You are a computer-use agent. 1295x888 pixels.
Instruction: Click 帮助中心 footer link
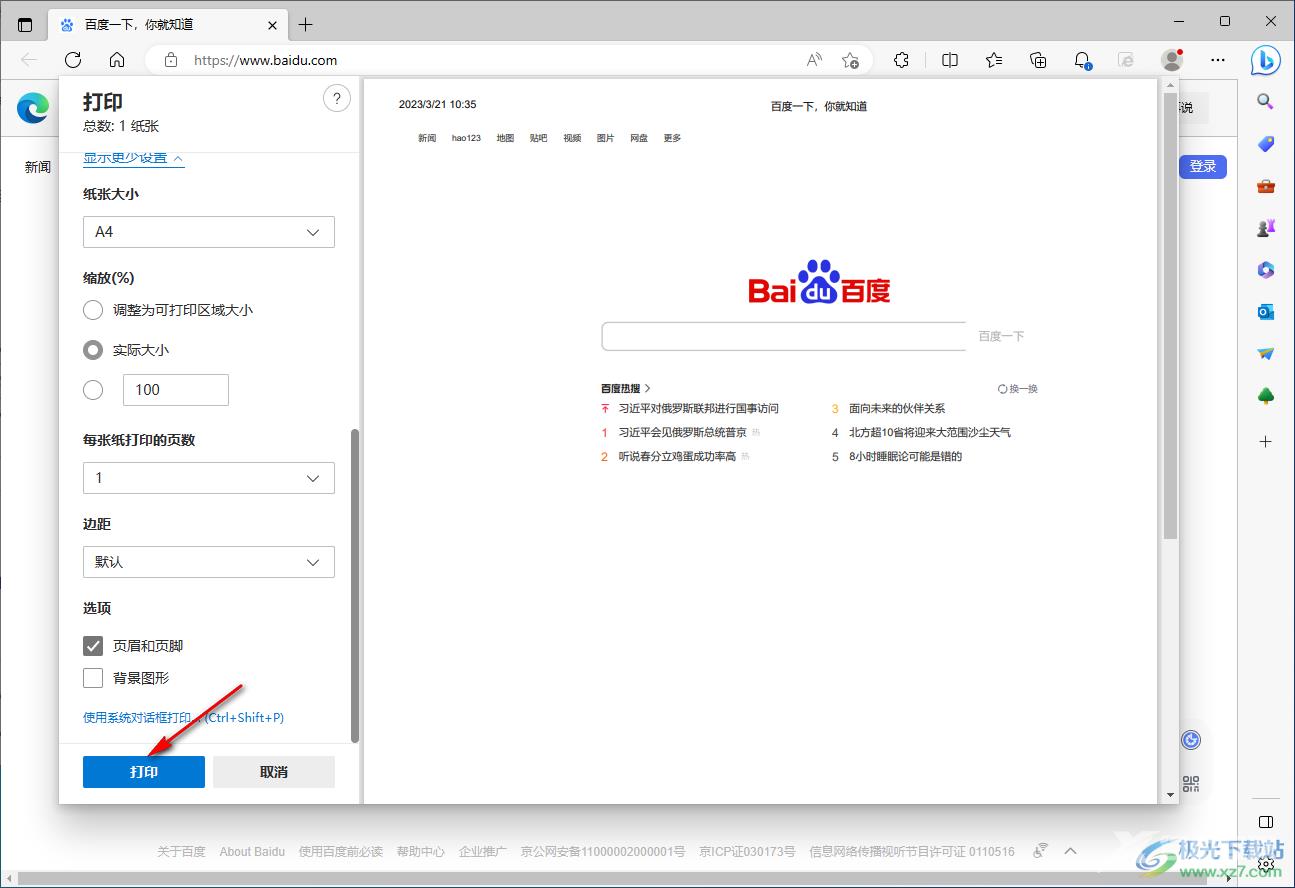point(421,852)
